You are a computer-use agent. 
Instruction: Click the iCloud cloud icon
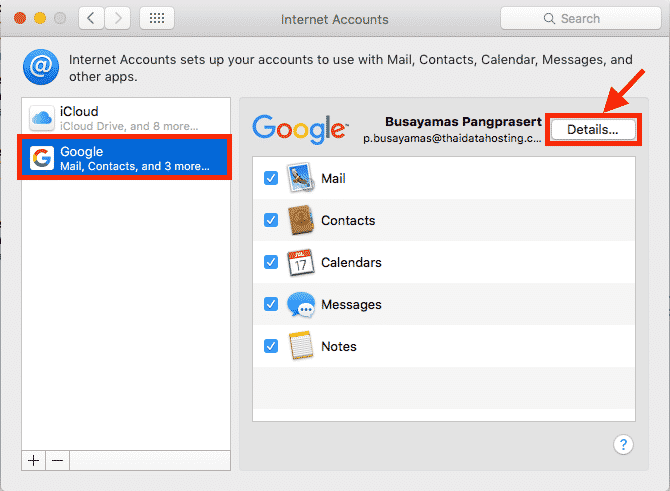42,118
